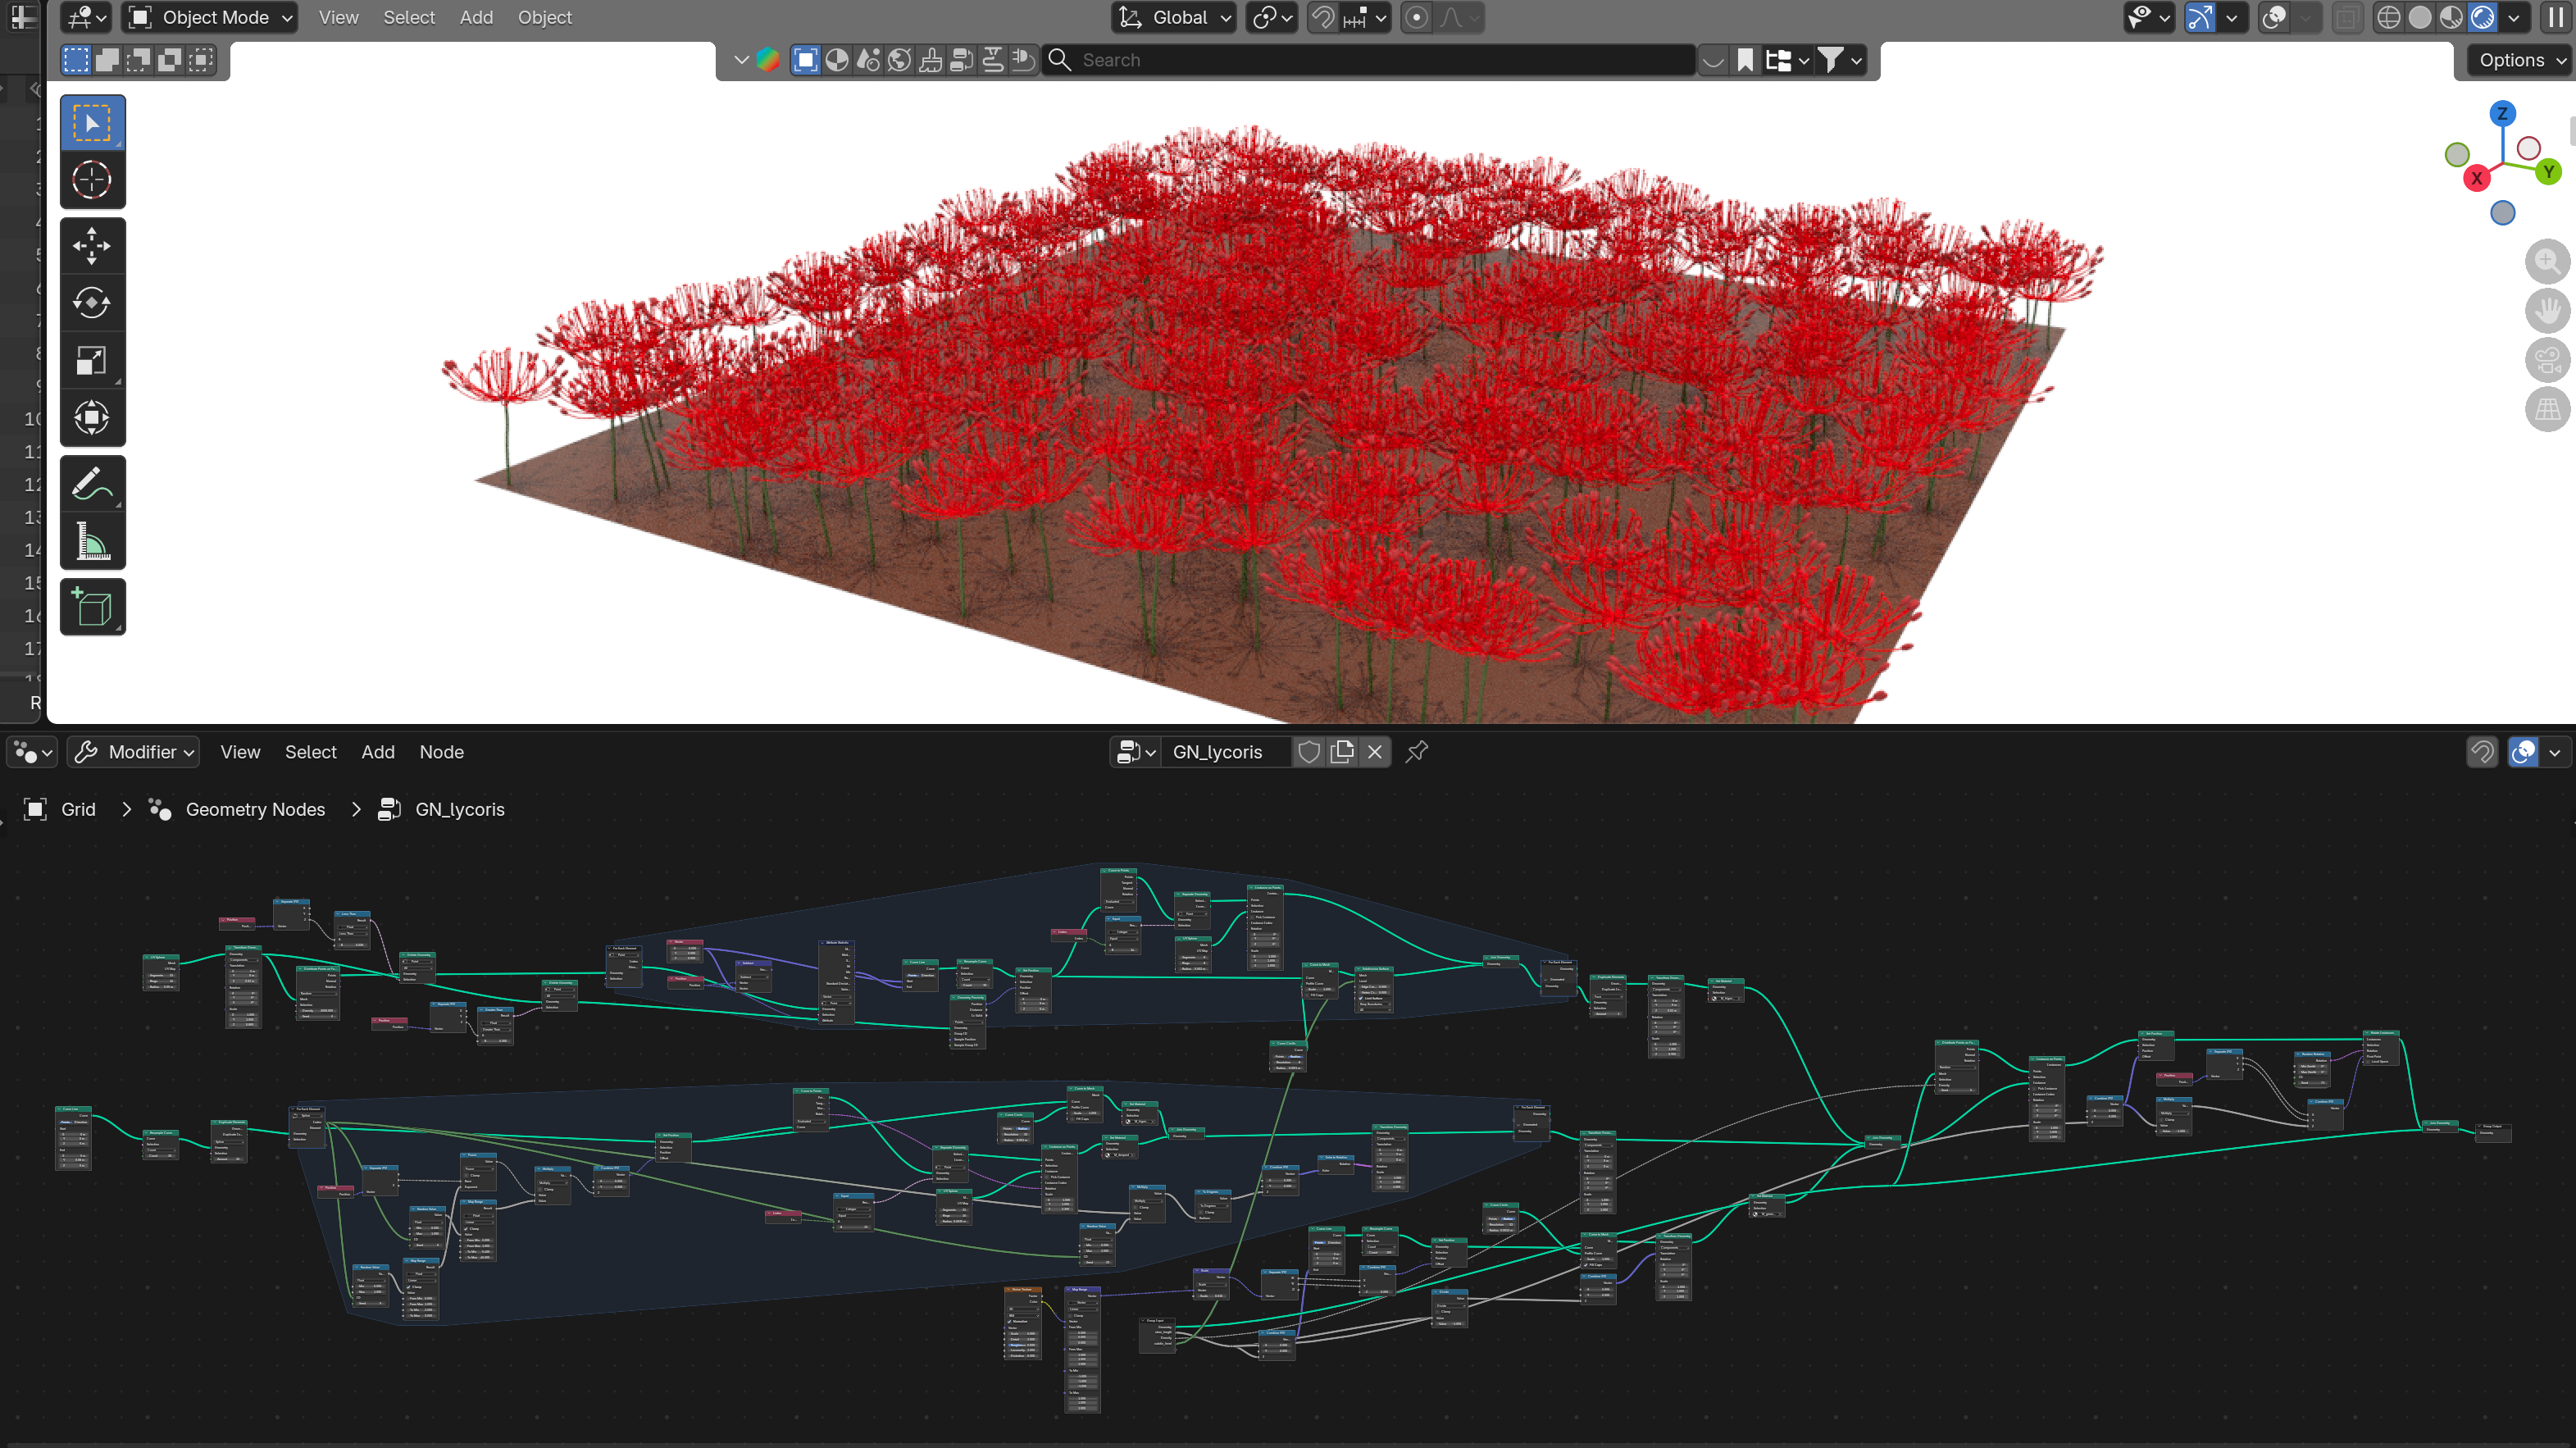Activate the 3D Cursor tool
Screen dimensions: 2576x1448
tap(92, 180)
